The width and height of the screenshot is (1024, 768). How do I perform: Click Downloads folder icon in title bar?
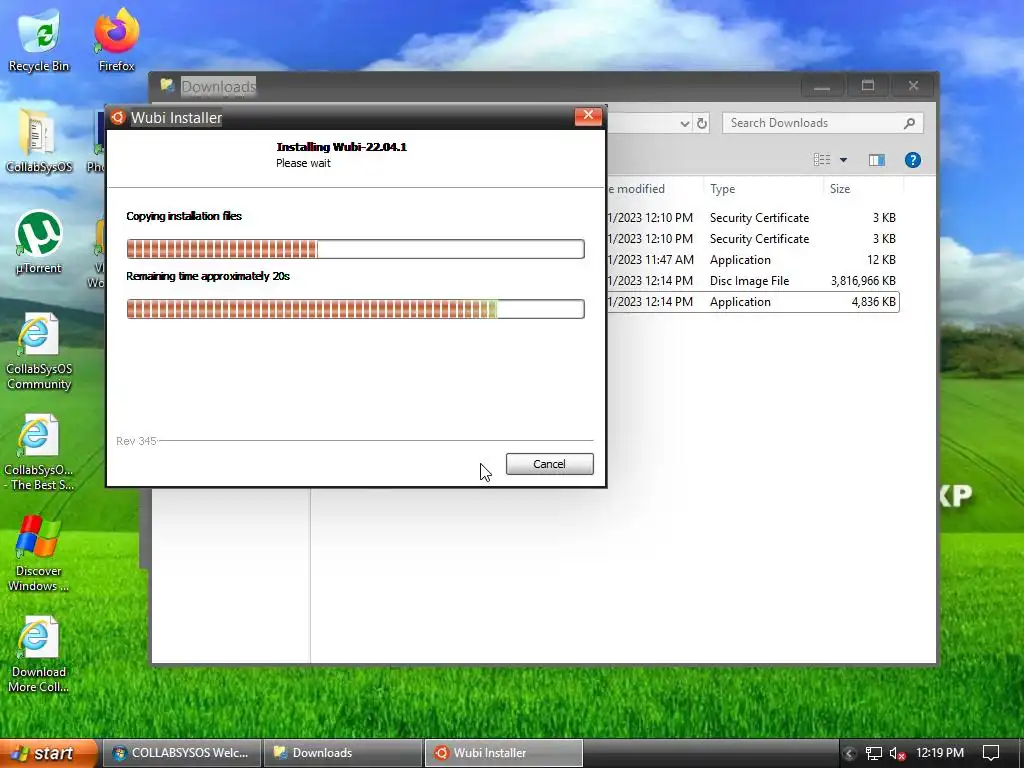[x=168, y=86]
